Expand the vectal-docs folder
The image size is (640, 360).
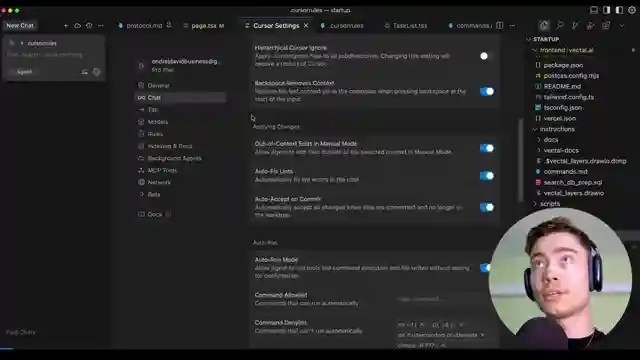pos(539,150)
